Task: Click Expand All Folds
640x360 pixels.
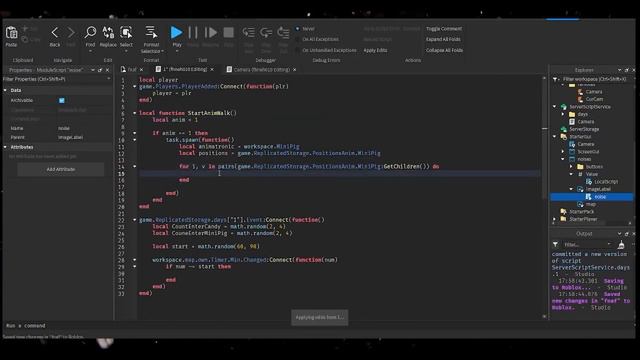Action: [443, 39]
